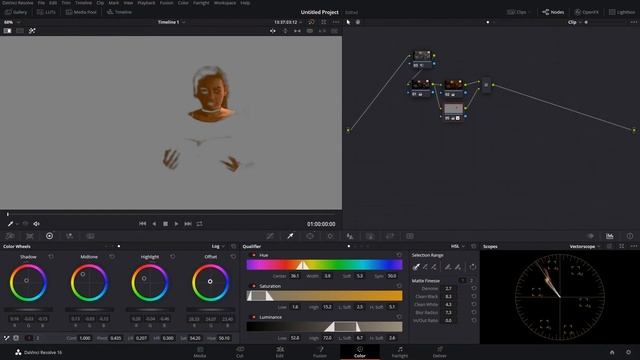Image resolution: width=640 pixels, height=360 pixels.
Task: Open the File menu
Action: pos(41,3)
